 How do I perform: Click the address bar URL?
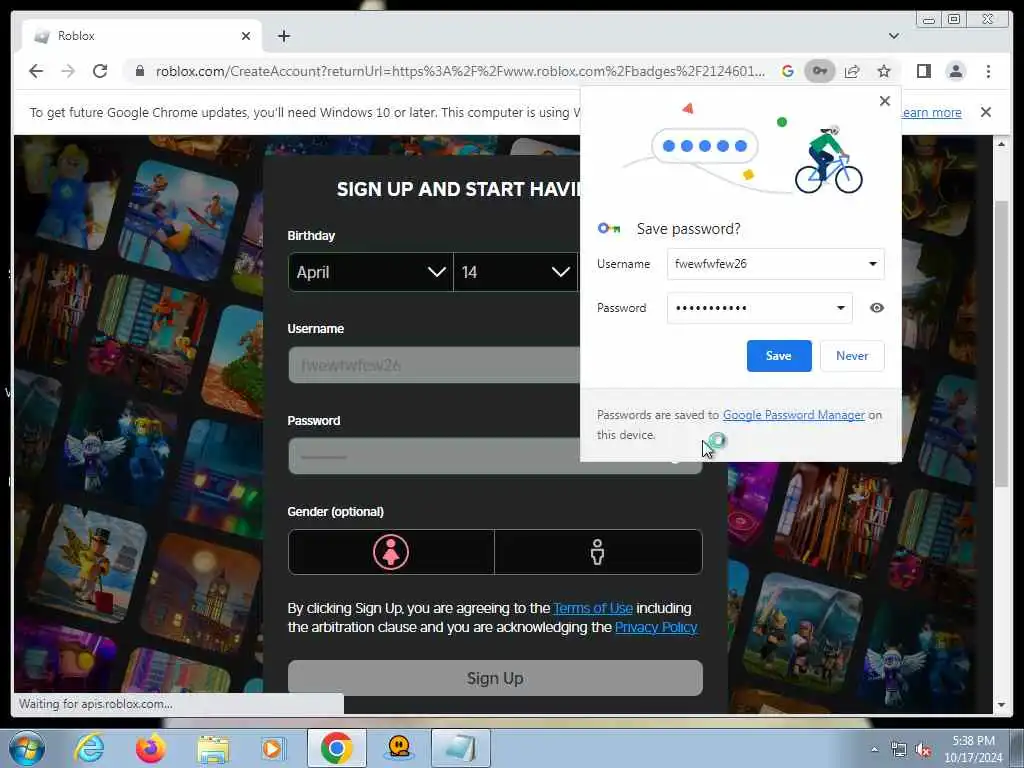pos(460,71)
